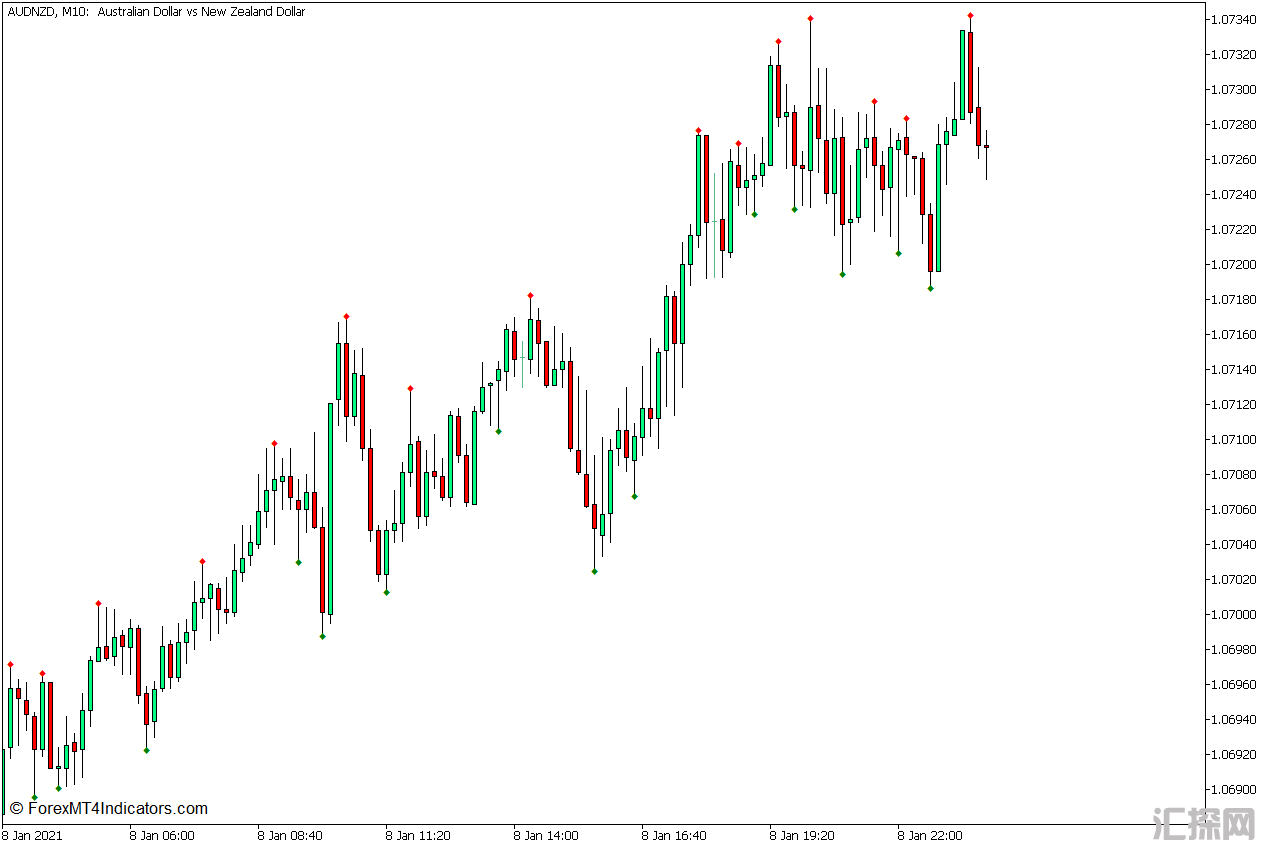Click the rightmost red fractal diamond

tap(970, 16)
